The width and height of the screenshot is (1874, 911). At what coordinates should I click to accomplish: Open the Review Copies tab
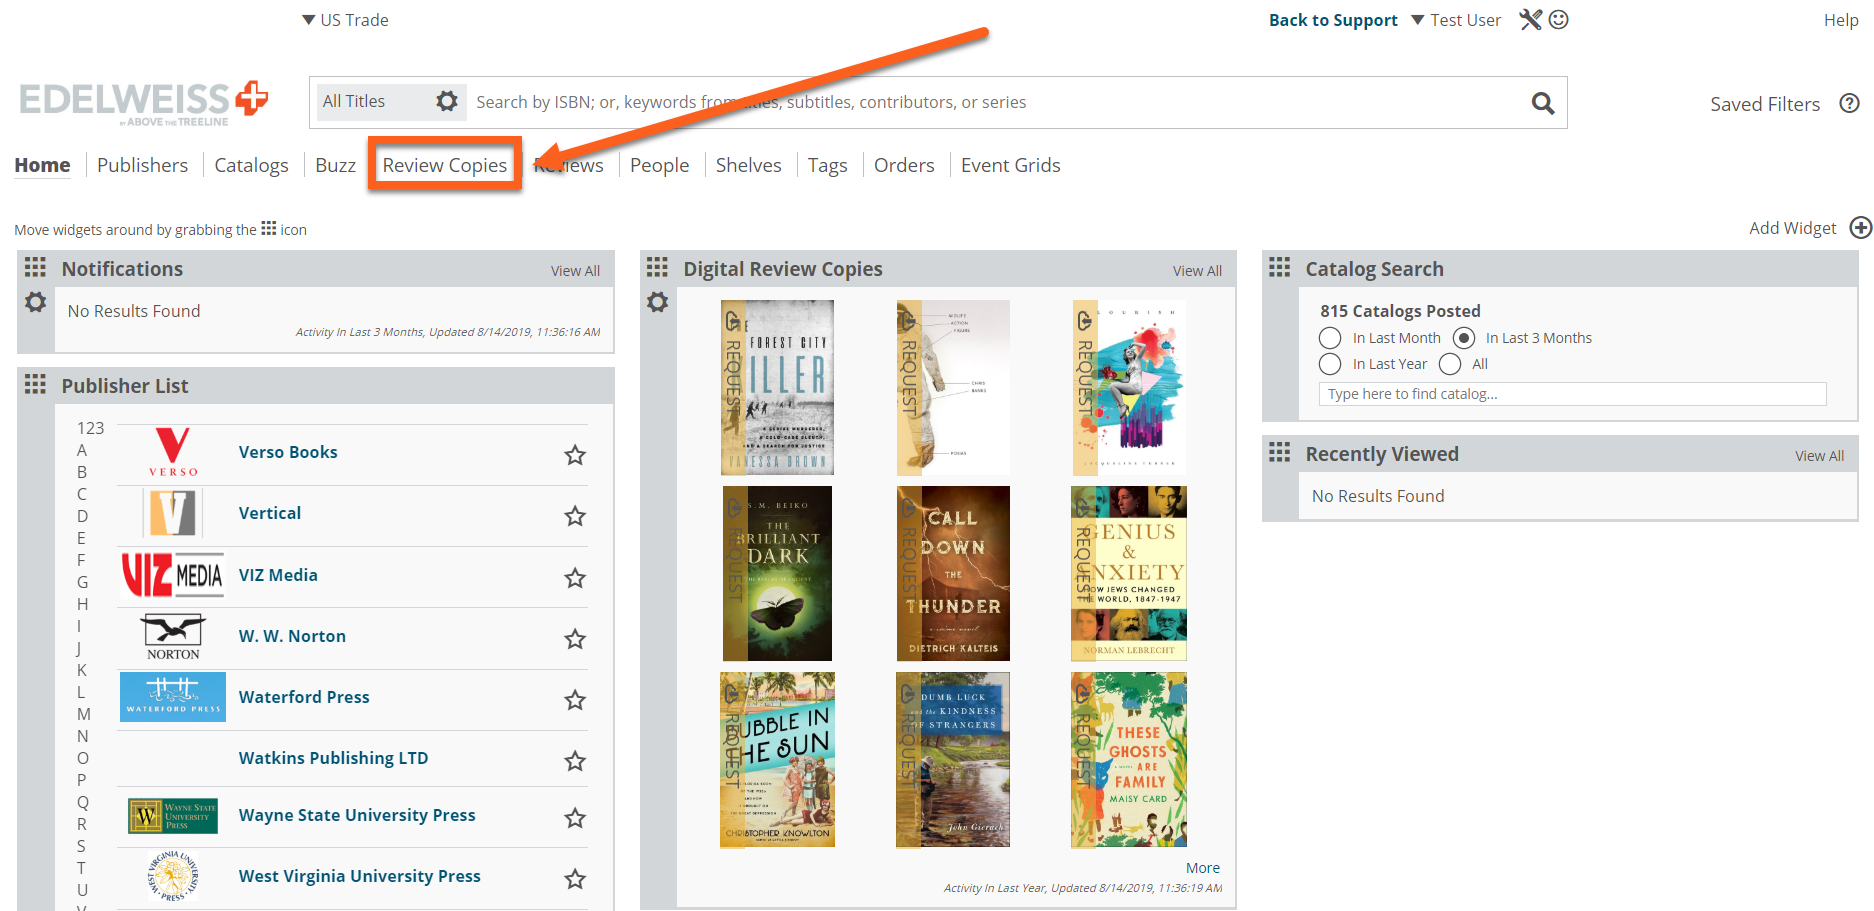445,165
